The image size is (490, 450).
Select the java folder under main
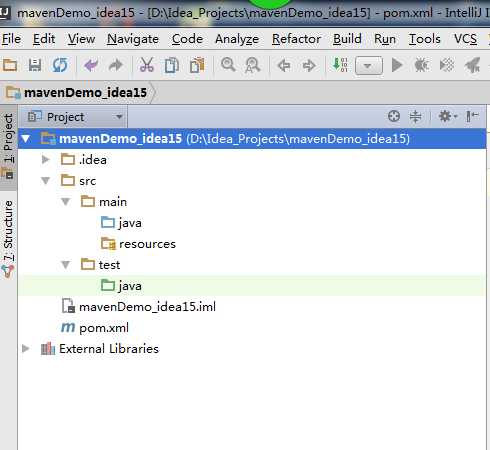click(x=121, y=223)
